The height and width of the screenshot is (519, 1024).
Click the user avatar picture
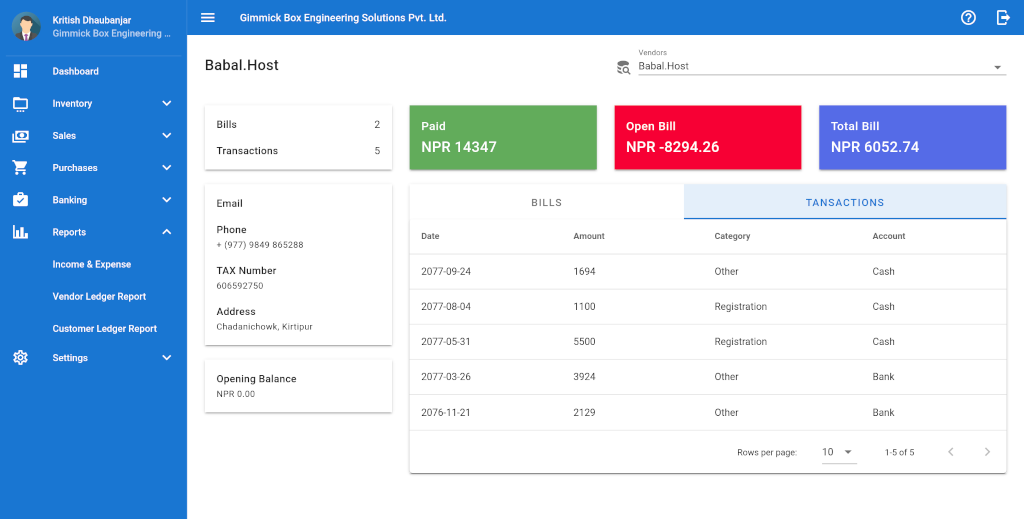pos(26,26)
